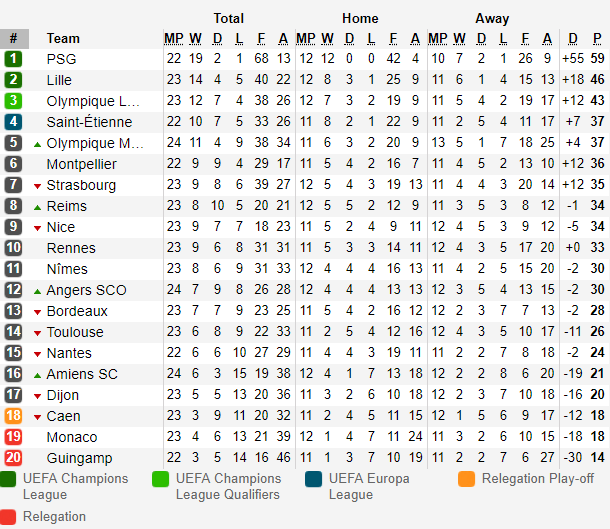
Task: Click the Team column header
Action: 63,39
